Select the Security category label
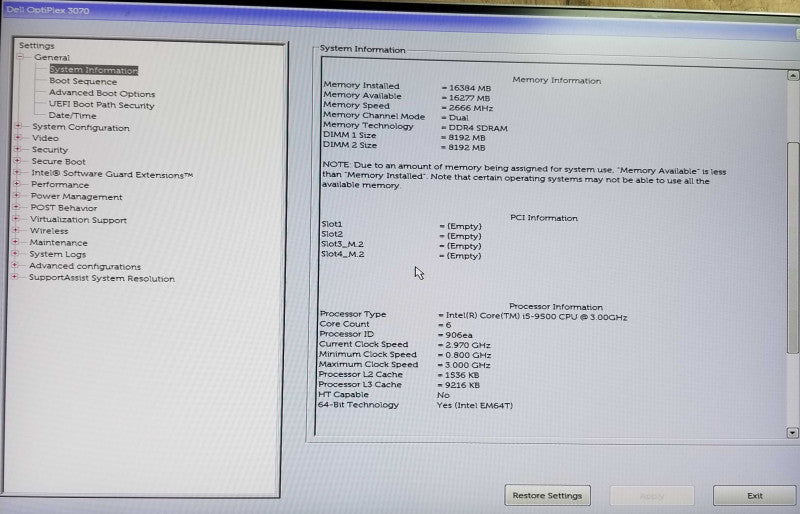The height and width of the screenshot is (514, 800). pos(49,150)
